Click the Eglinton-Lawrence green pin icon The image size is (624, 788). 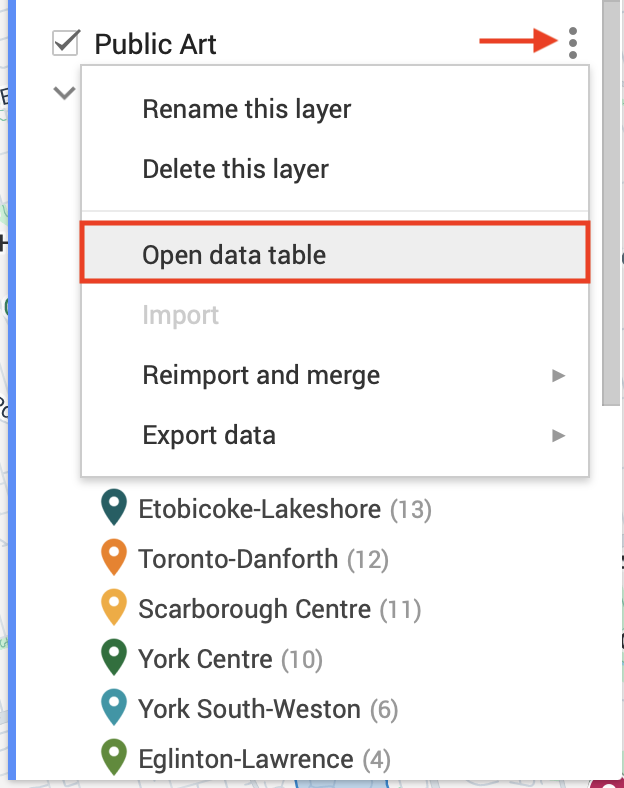point(115,757)
